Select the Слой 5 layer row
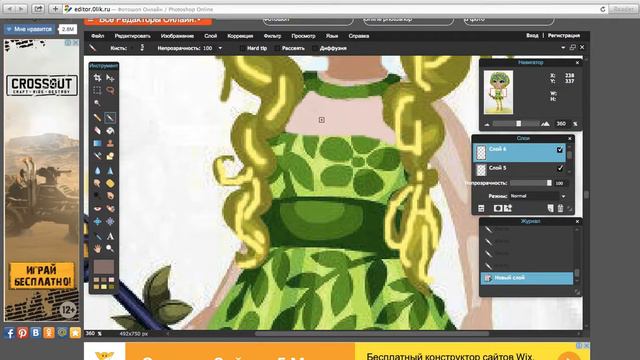The height and width of the screenshot is (360, 640). click(520, 169)
